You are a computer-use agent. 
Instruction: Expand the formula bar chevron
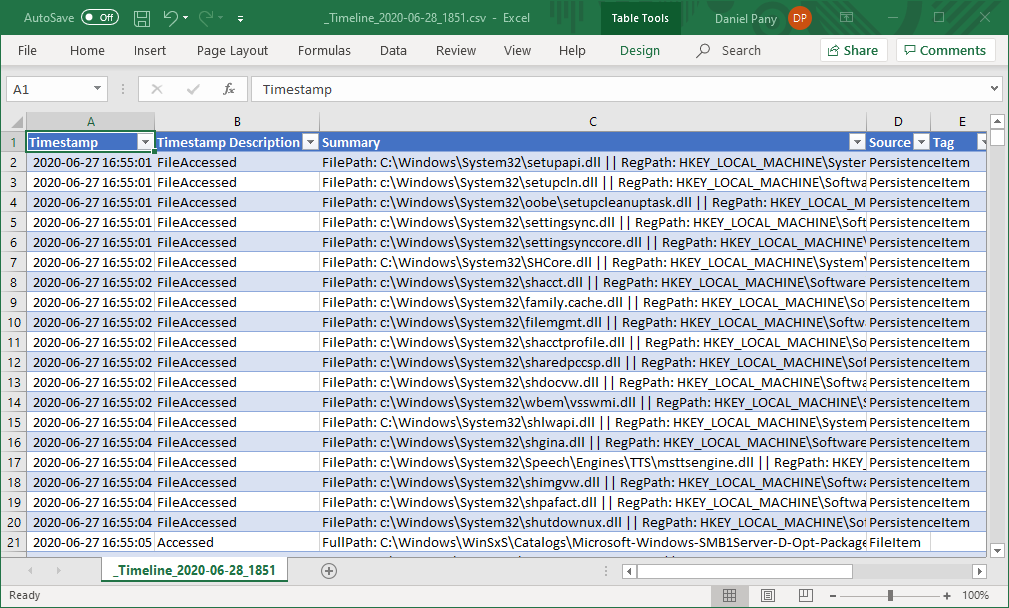point(994,89)
